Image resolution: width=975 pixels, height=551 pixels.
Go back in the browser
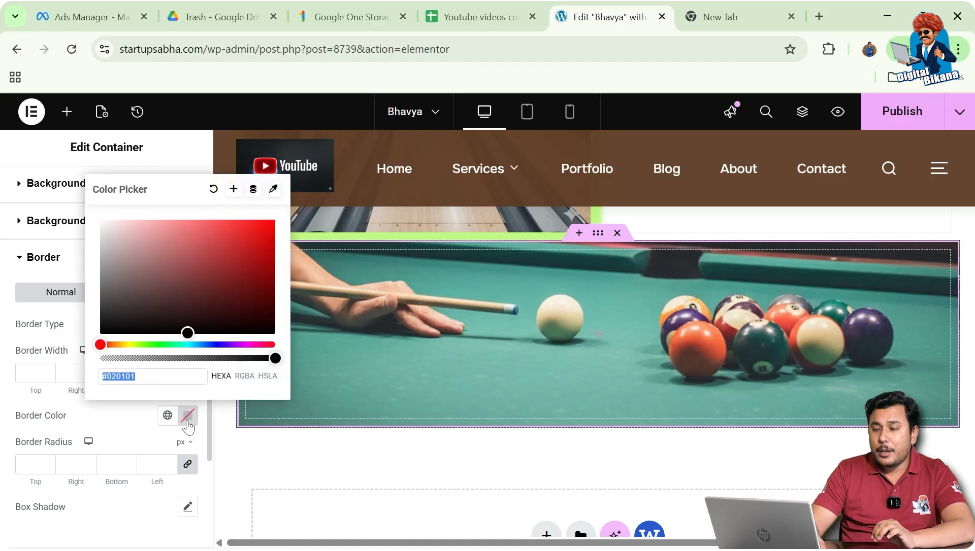tap(17, 49)
